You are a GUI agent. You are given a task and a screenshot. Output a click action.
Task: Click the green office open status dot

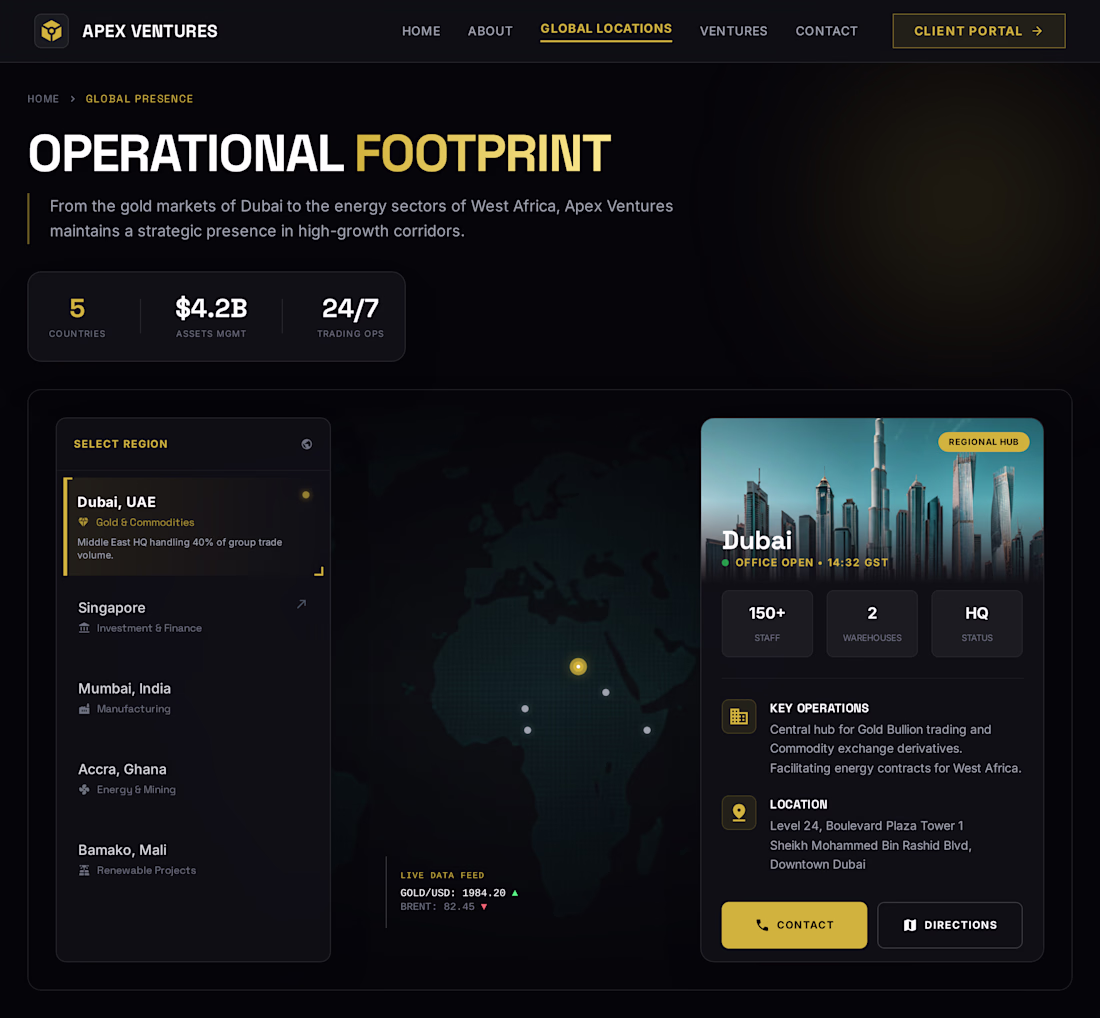point(725,563)
